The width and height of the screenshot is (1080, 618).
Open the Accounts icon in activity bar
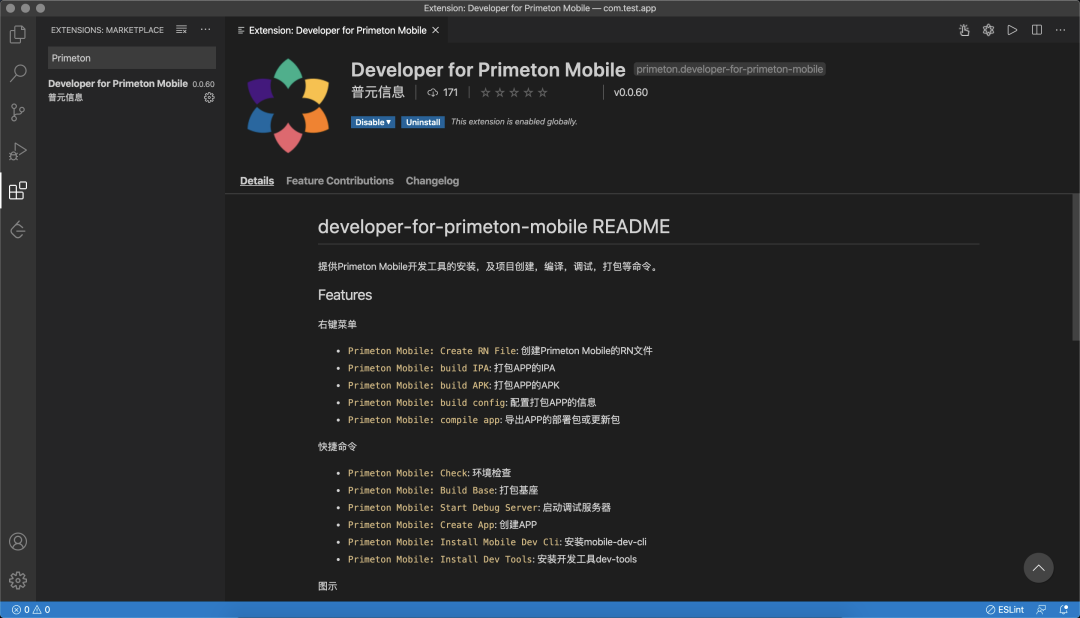[18, 542]
